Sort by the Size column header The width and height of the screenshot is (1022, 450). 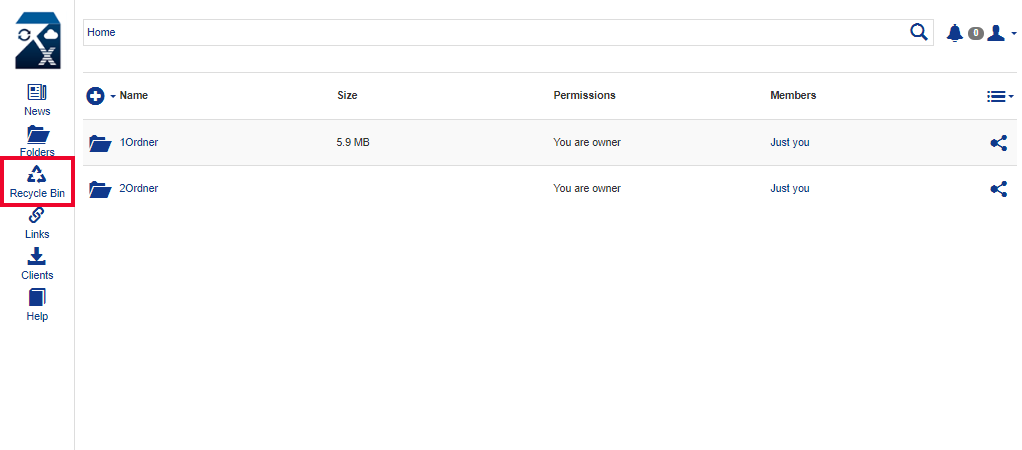click(347, 95)
